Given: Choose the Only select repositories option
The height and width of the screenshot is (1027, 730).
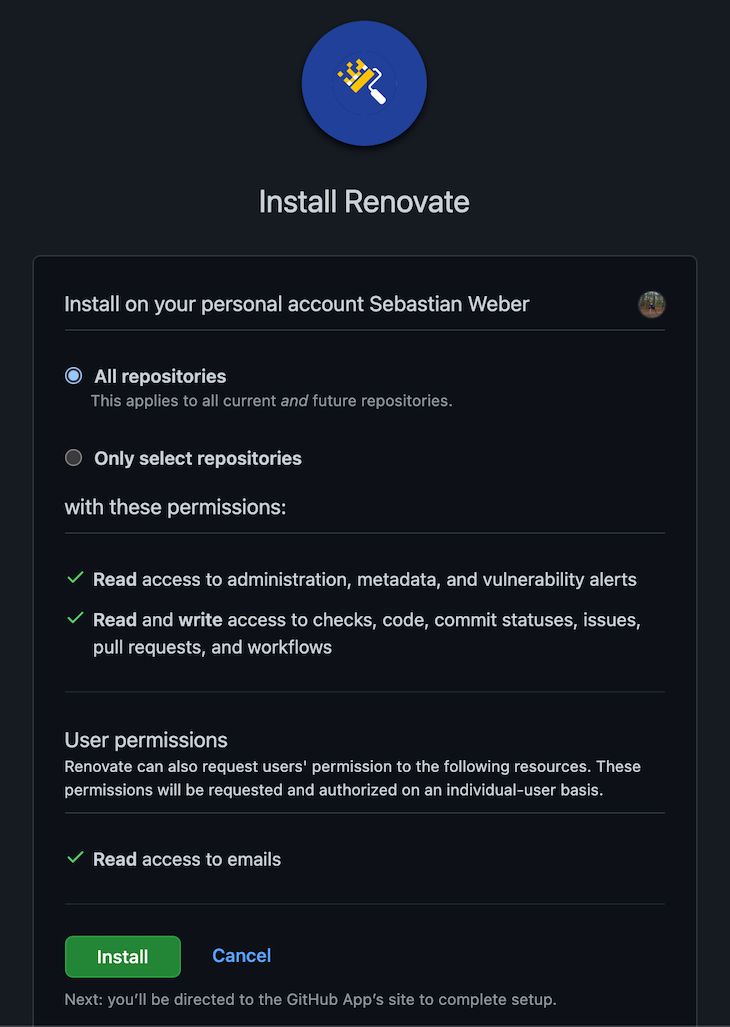Looking at the screenshot, I should tap(71, 457).
